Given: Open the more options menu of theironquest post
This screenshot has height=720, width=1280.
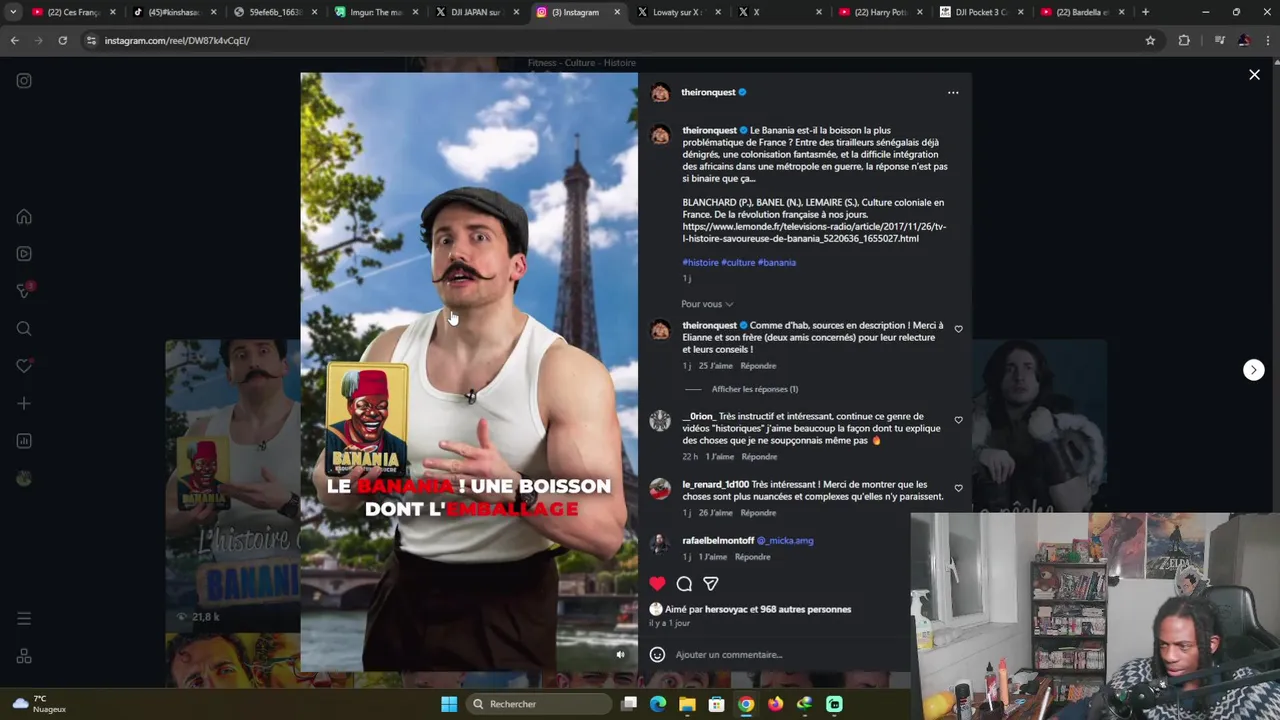Looking at the screenshot, I should click(x=953, y=93).
